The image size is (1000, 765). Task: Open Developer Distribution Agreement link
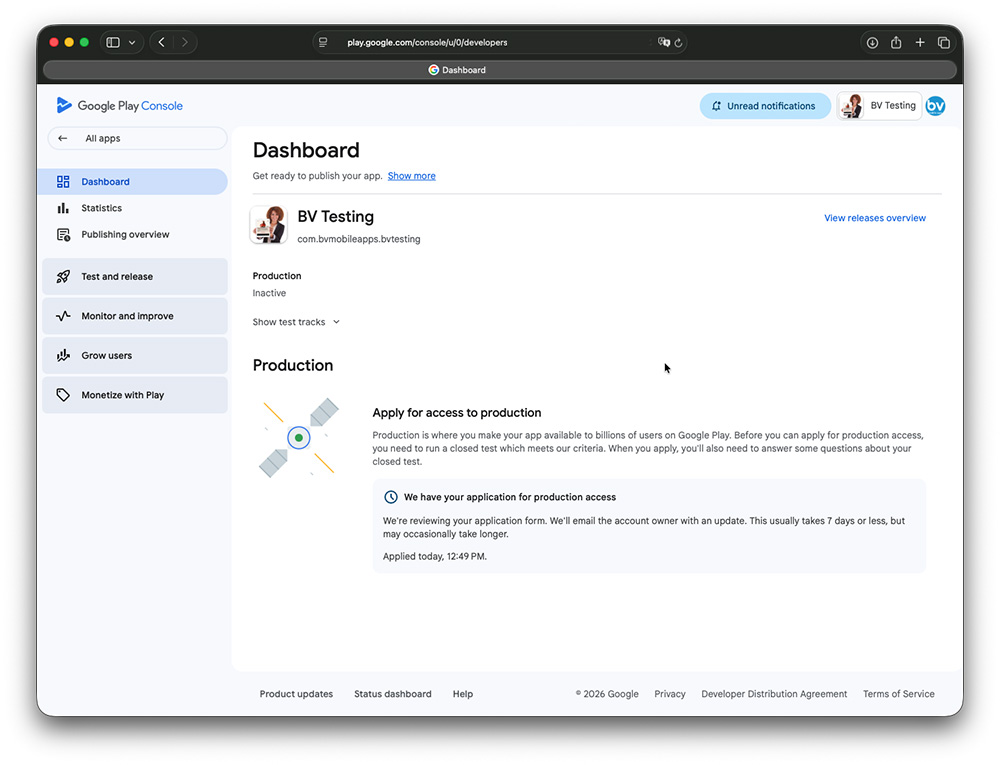774,694
